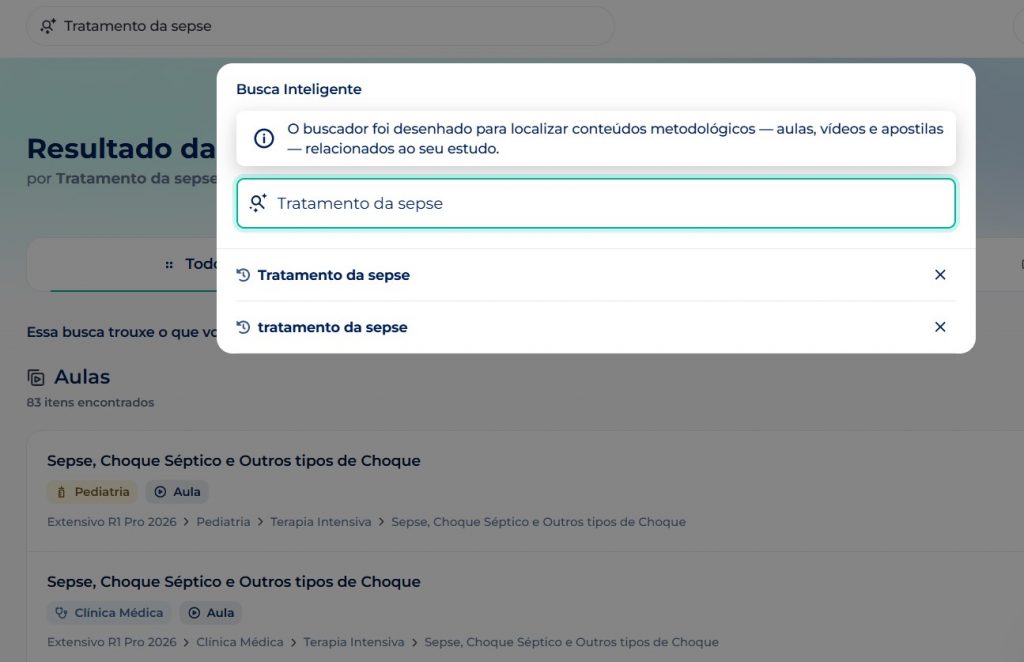Click 'Extensivo R1 Pro 2026' breadcrumb in second result
The width and height of the screenshot is (1024, 662).
click(112, 642)
